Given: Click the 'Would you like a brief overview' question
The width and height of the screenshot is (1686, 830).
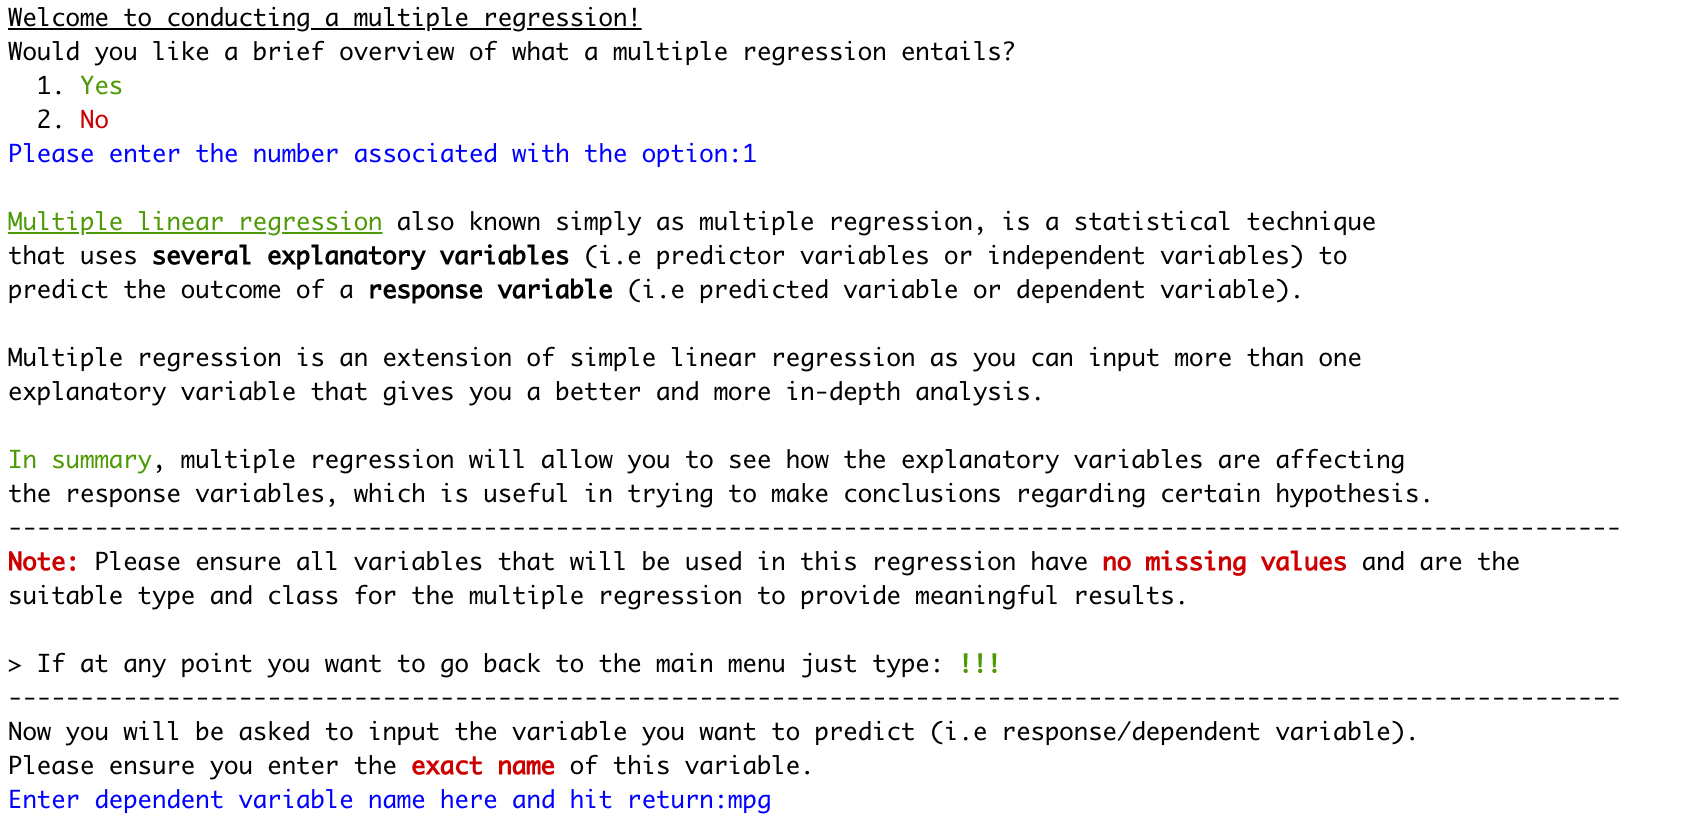Looking at the screenshot, I should point(512,52).
